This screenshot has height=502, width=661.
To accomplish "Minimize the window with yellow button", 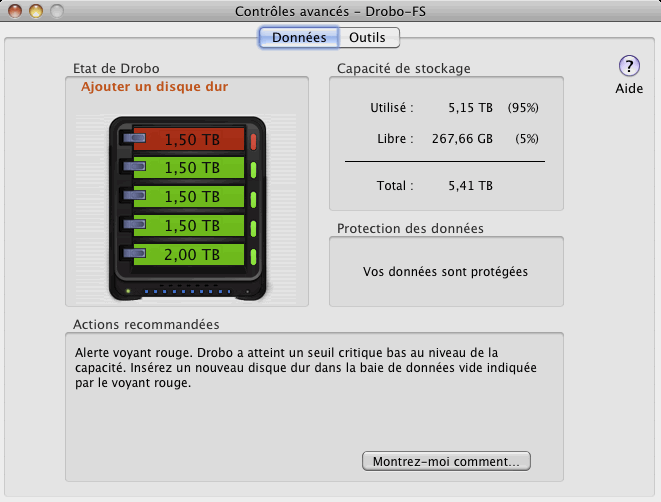I will coord(36,11).
